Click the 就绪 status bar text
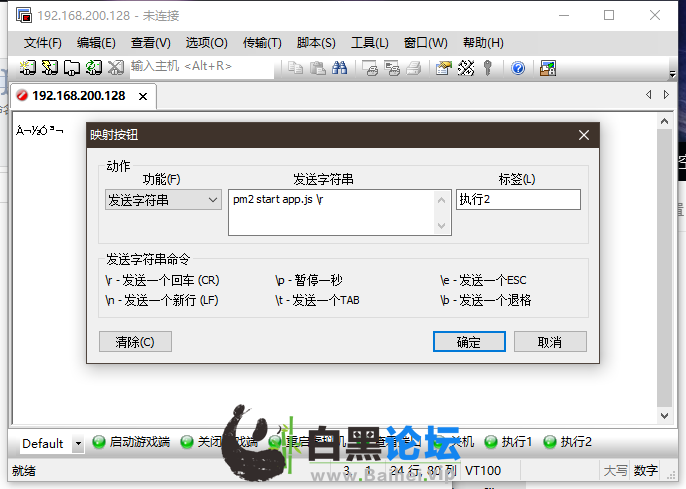This screenshot has width=686, height=489. pos(24,471)
